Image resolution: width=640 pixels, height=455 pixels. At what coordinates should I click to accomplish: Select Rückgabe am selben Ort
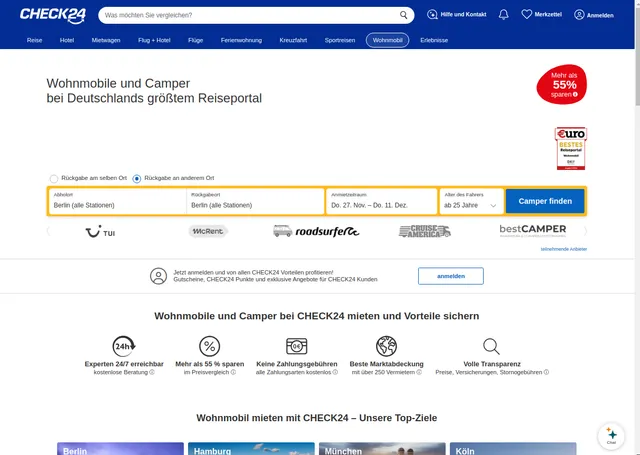tap(54, 179)
